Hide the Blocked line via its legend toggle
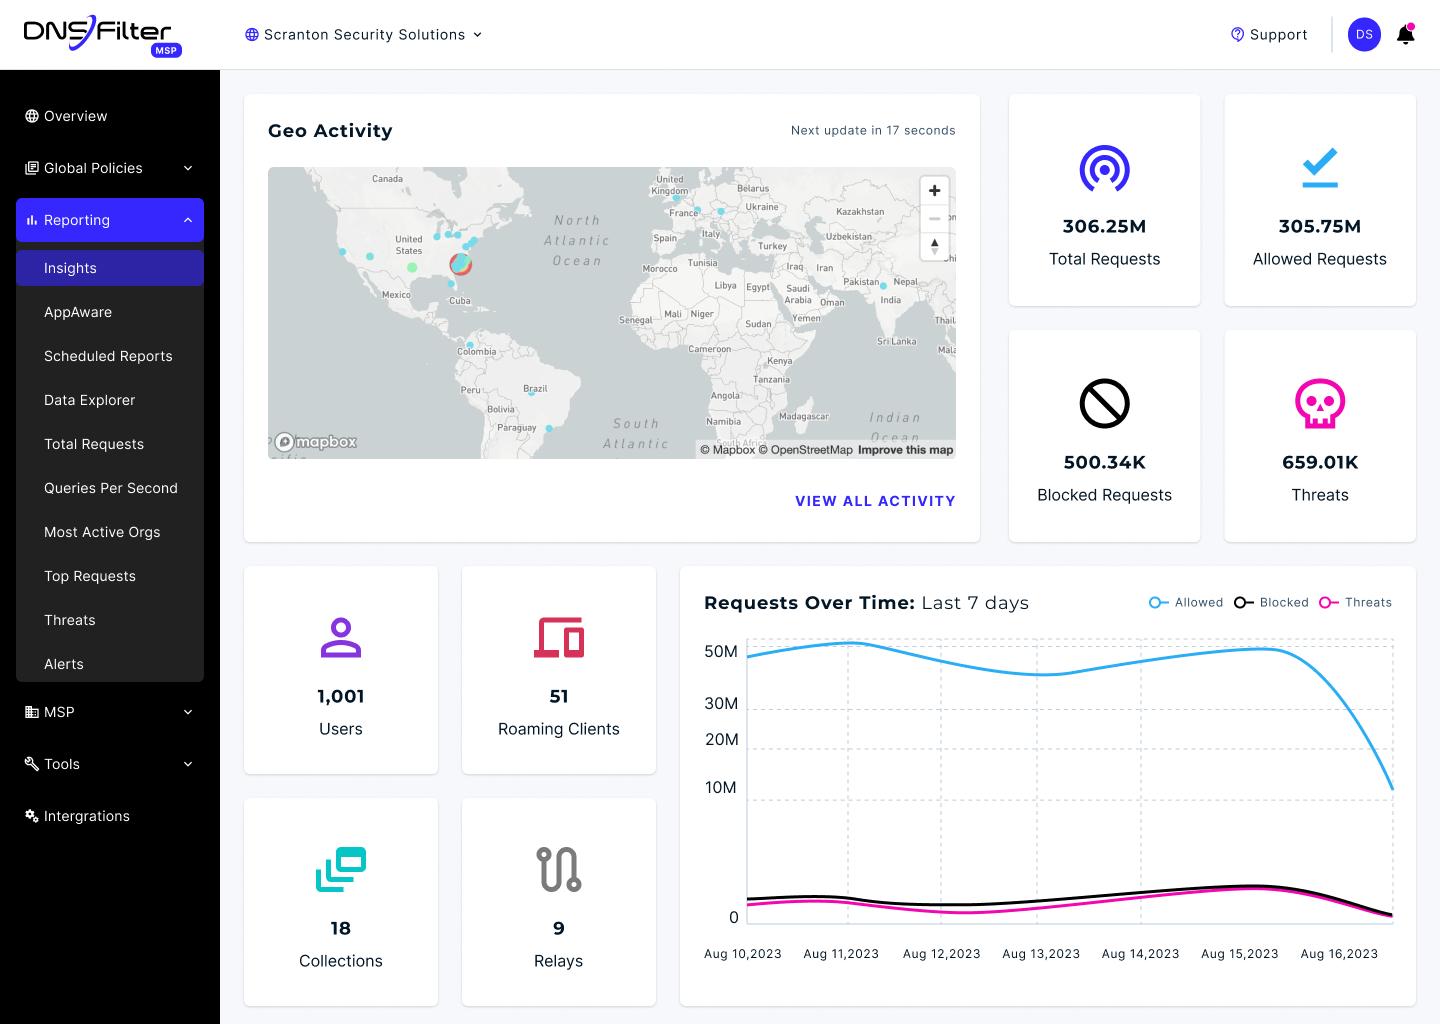Viewport: 1440px width, 1024px height. coord(1271,602)
